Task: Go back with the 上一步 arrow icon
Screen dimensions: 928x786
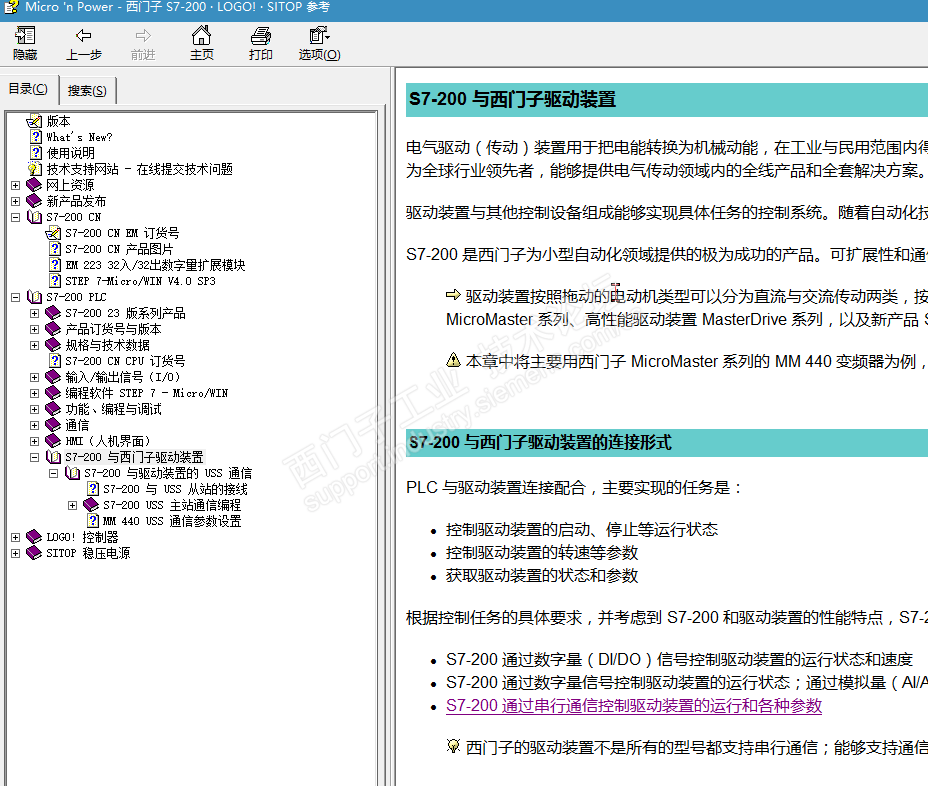Action: (83, 36)
